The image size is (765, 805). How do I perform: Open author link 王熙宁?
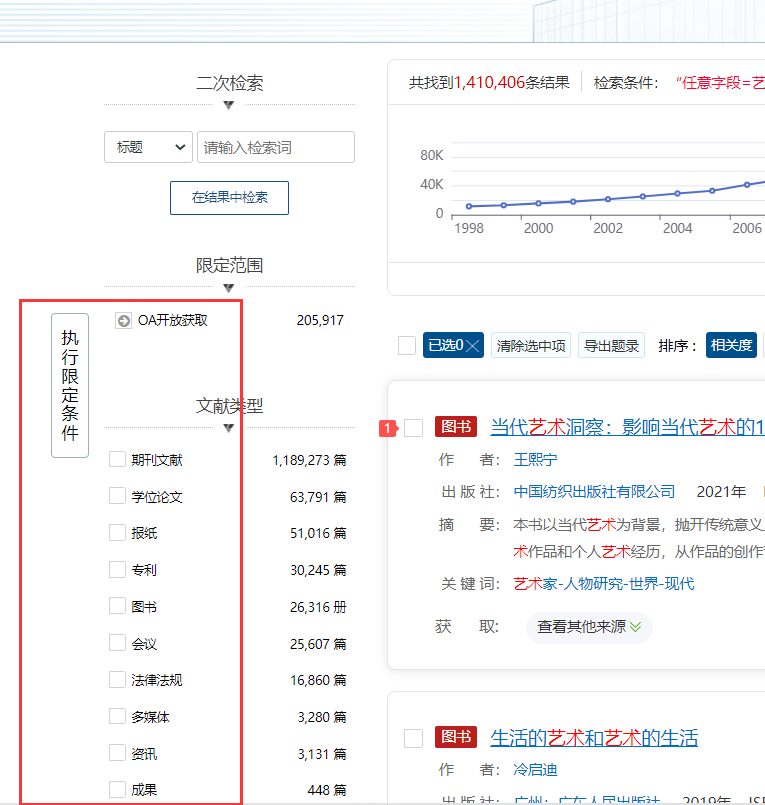point(535,460)
